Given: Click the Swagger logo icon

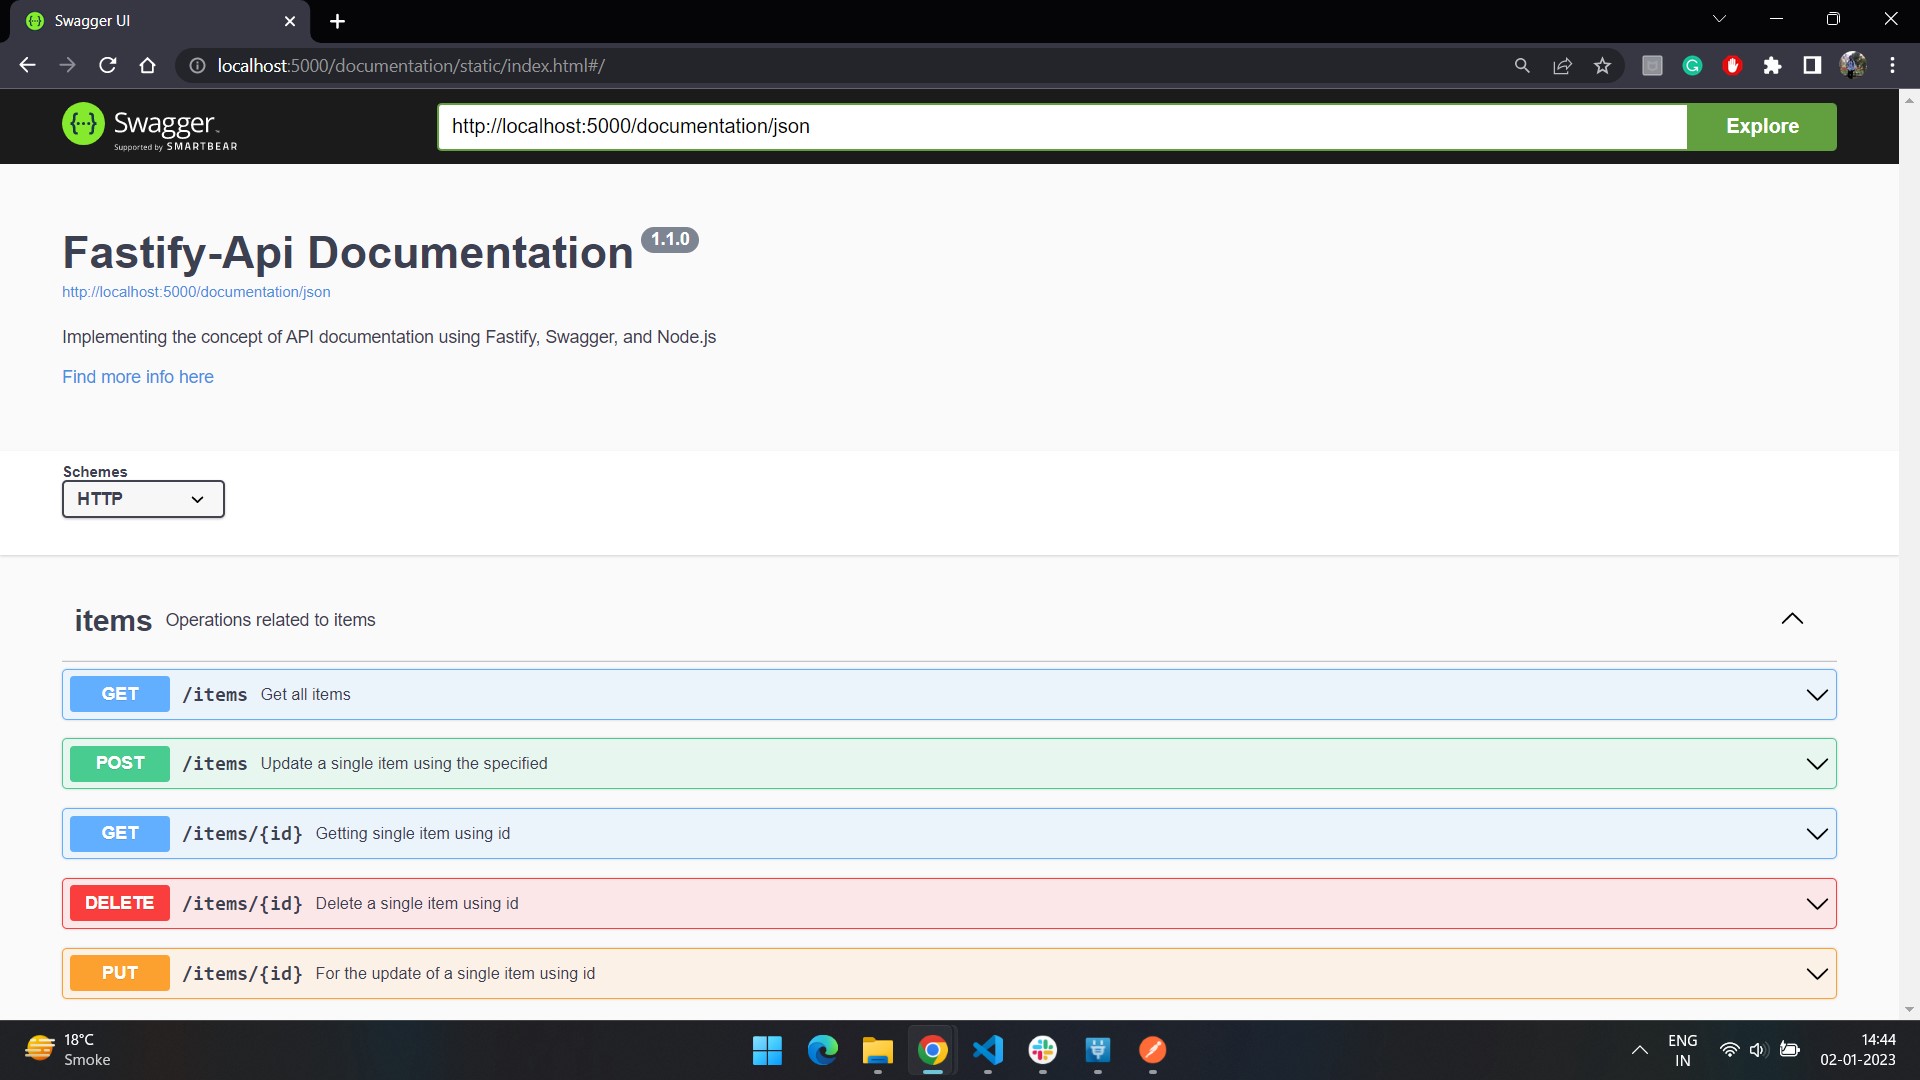Looking at the screenshot, I should [x=83, y=124].
